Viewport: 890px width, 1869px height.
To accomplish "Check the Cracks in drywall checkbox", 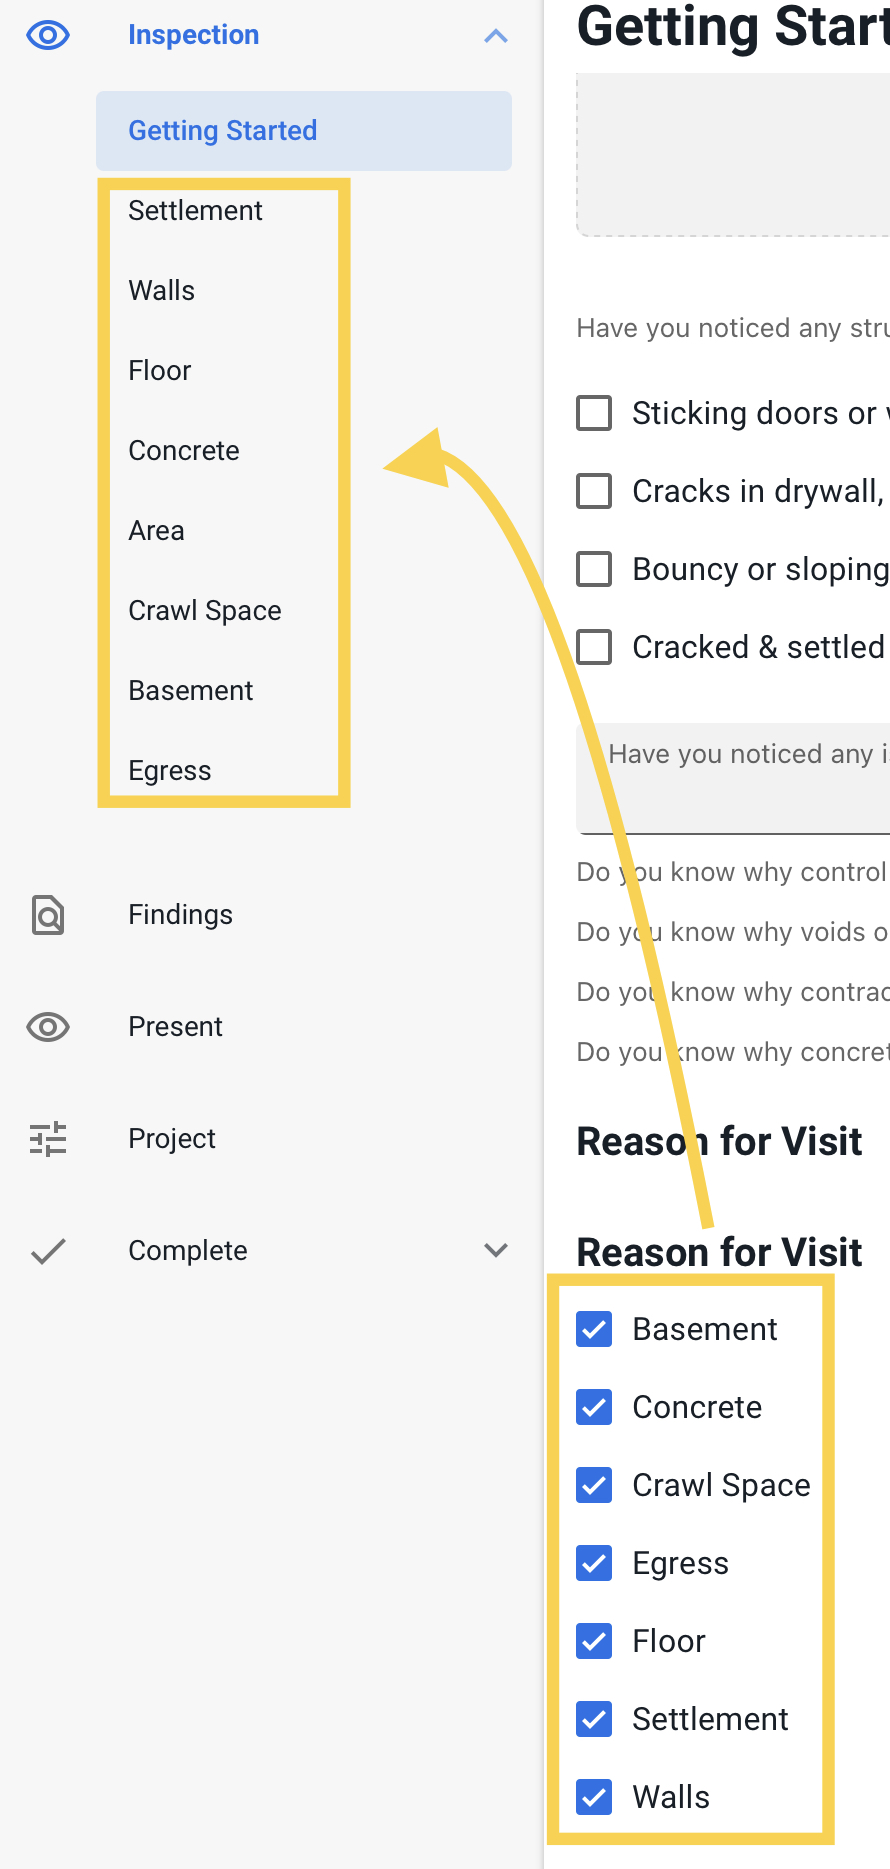I will [x=594, y=491].
